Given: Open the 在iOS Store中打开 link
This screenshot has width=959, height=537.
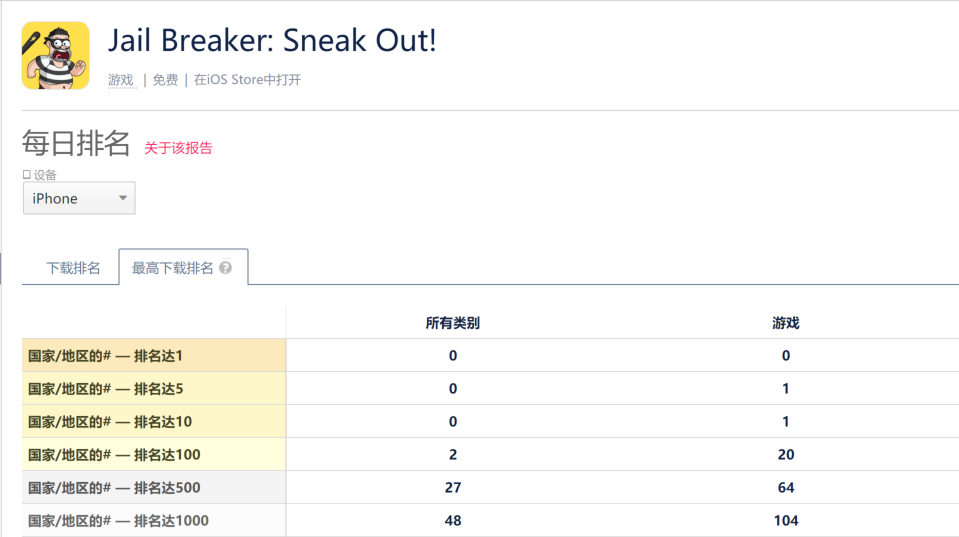Looking at the screenshot, I should tap(247, 80).
